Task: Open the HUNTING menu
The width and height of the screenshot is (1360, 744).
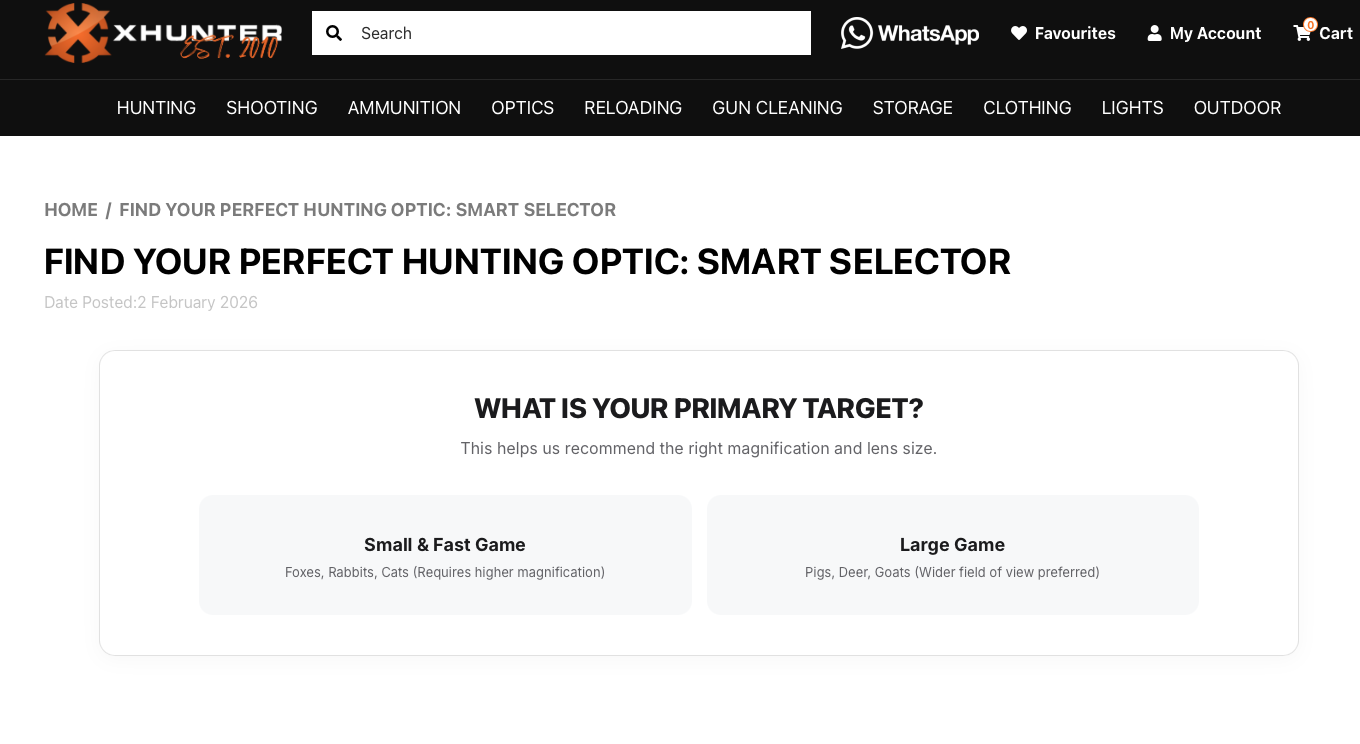Action: click(156, 107)
